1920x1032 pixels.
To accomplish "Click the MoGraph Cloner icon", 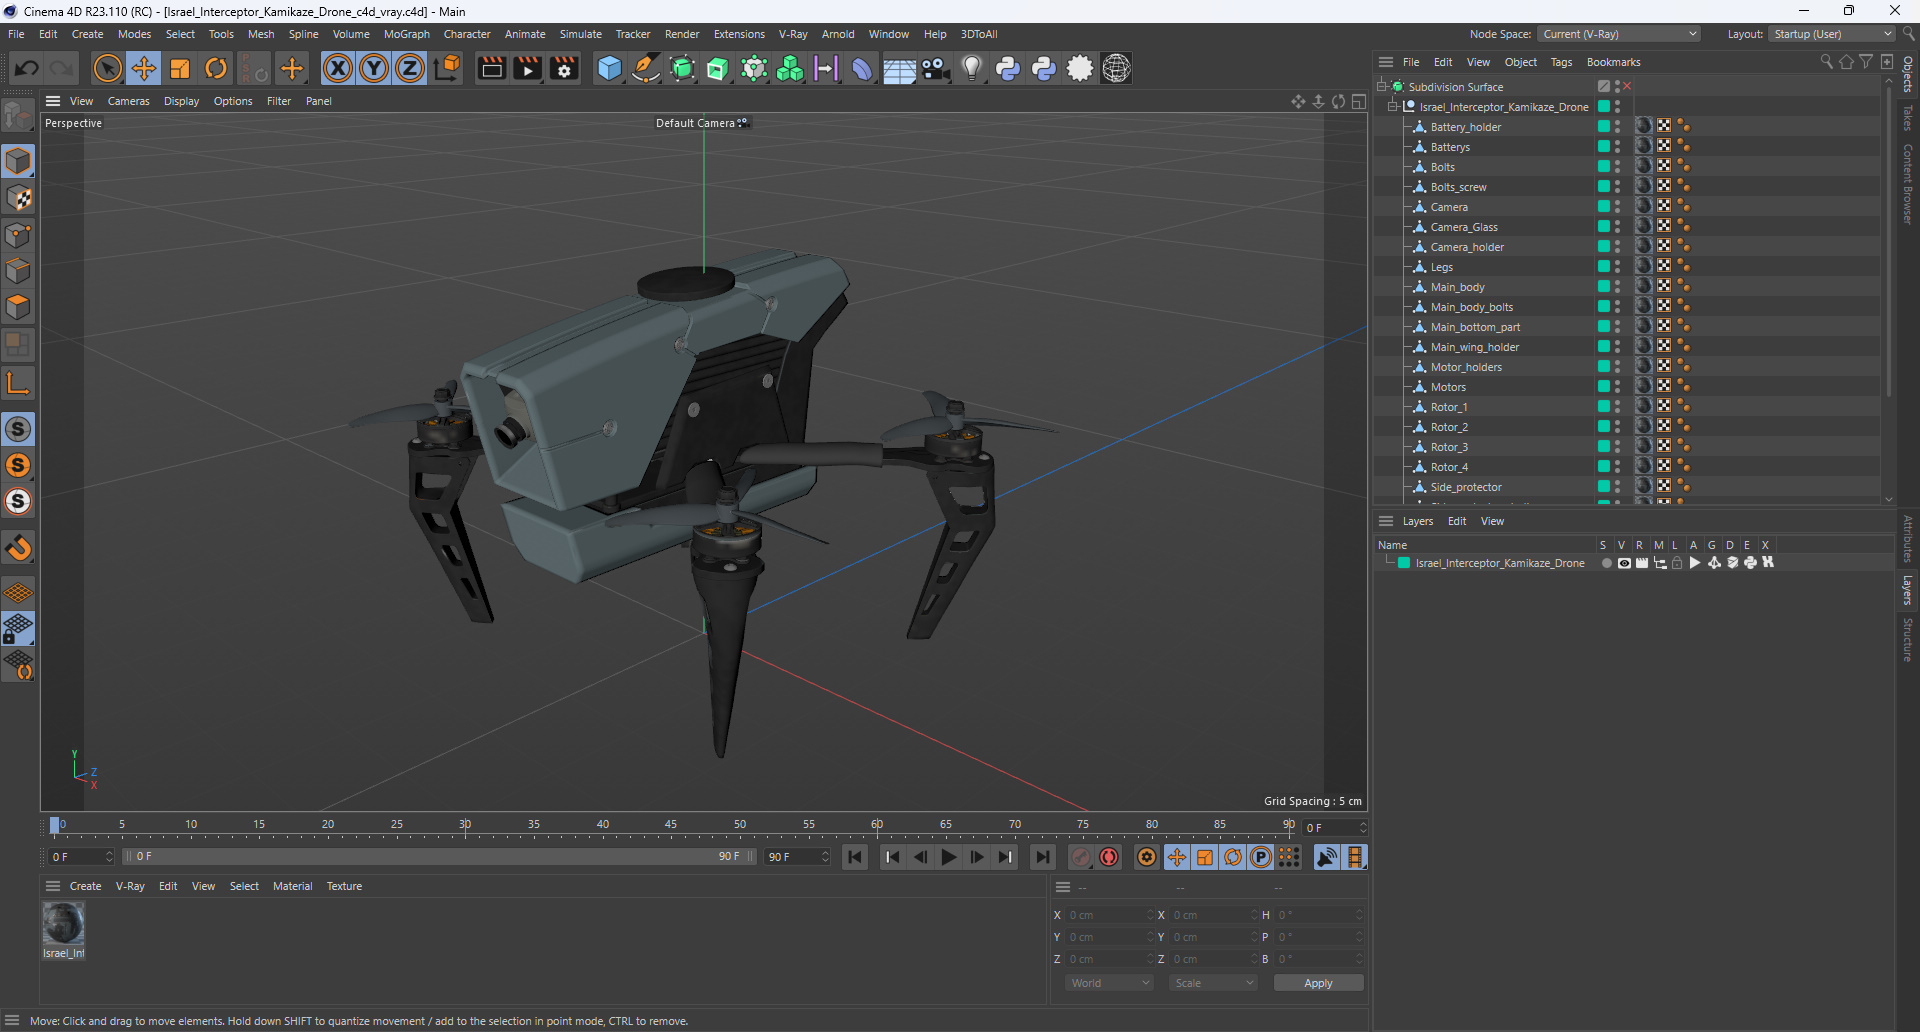I will coord(790,68).
